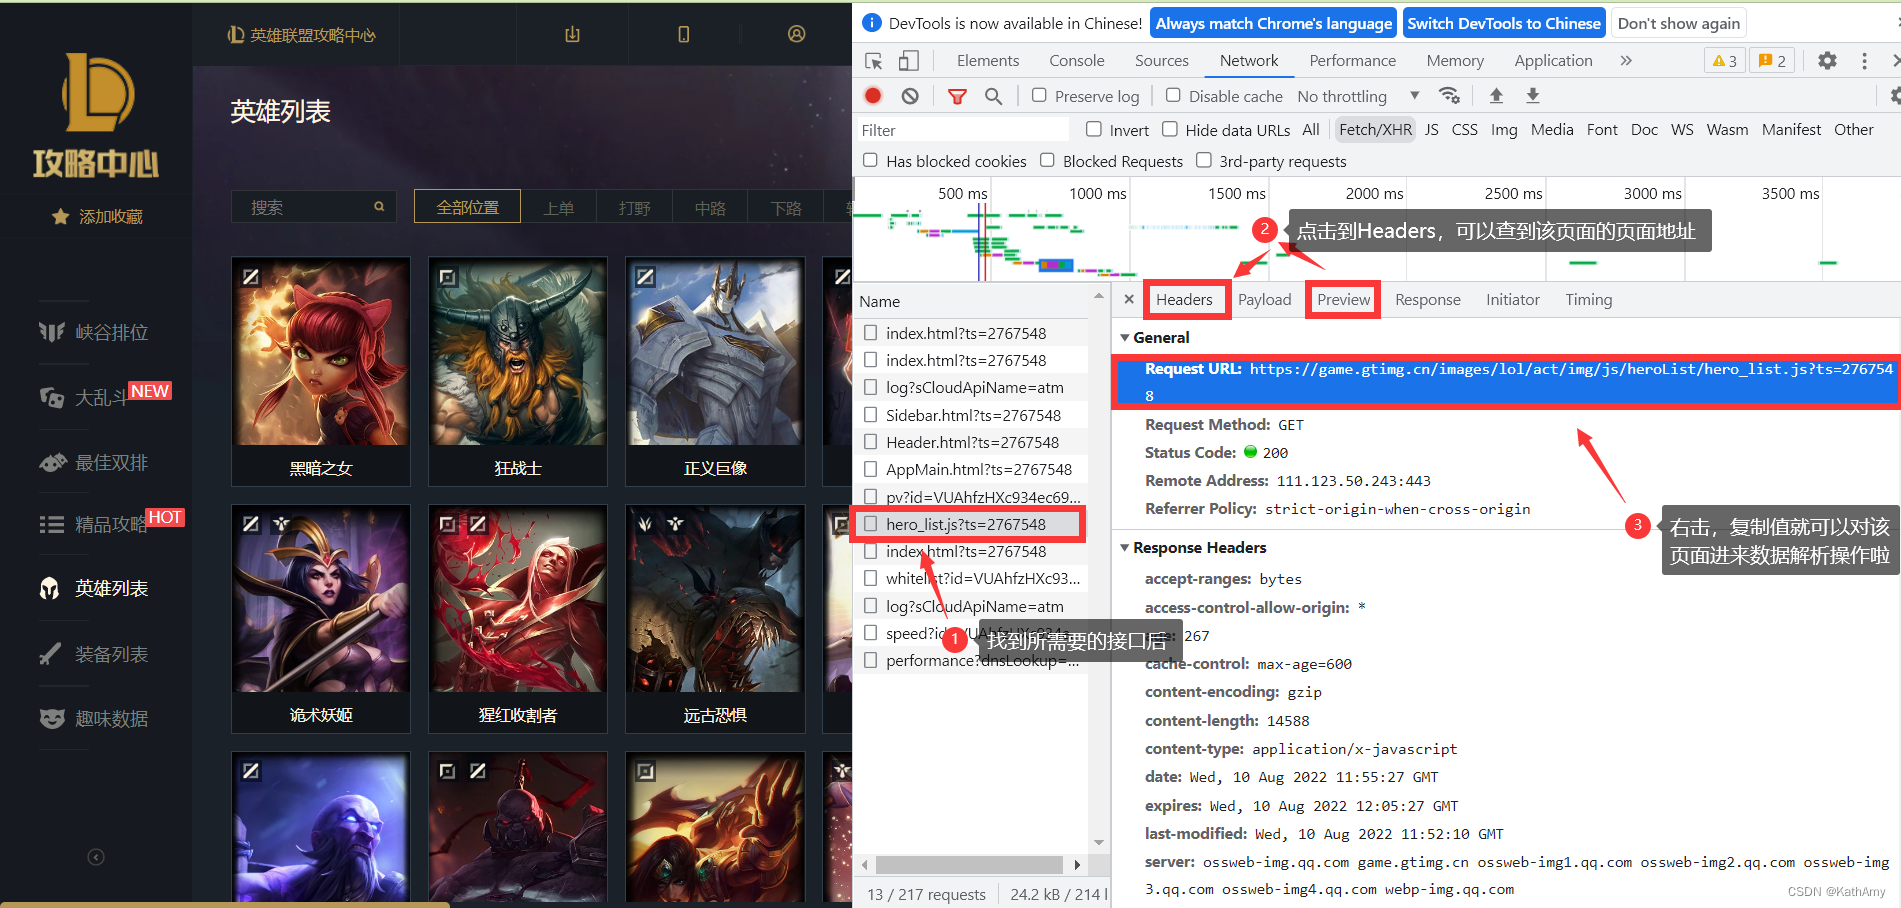The width and height of the screenshot is (1901, 908).
Task: Enable Disable cache checkbox
Action: tap(1173, 95)
